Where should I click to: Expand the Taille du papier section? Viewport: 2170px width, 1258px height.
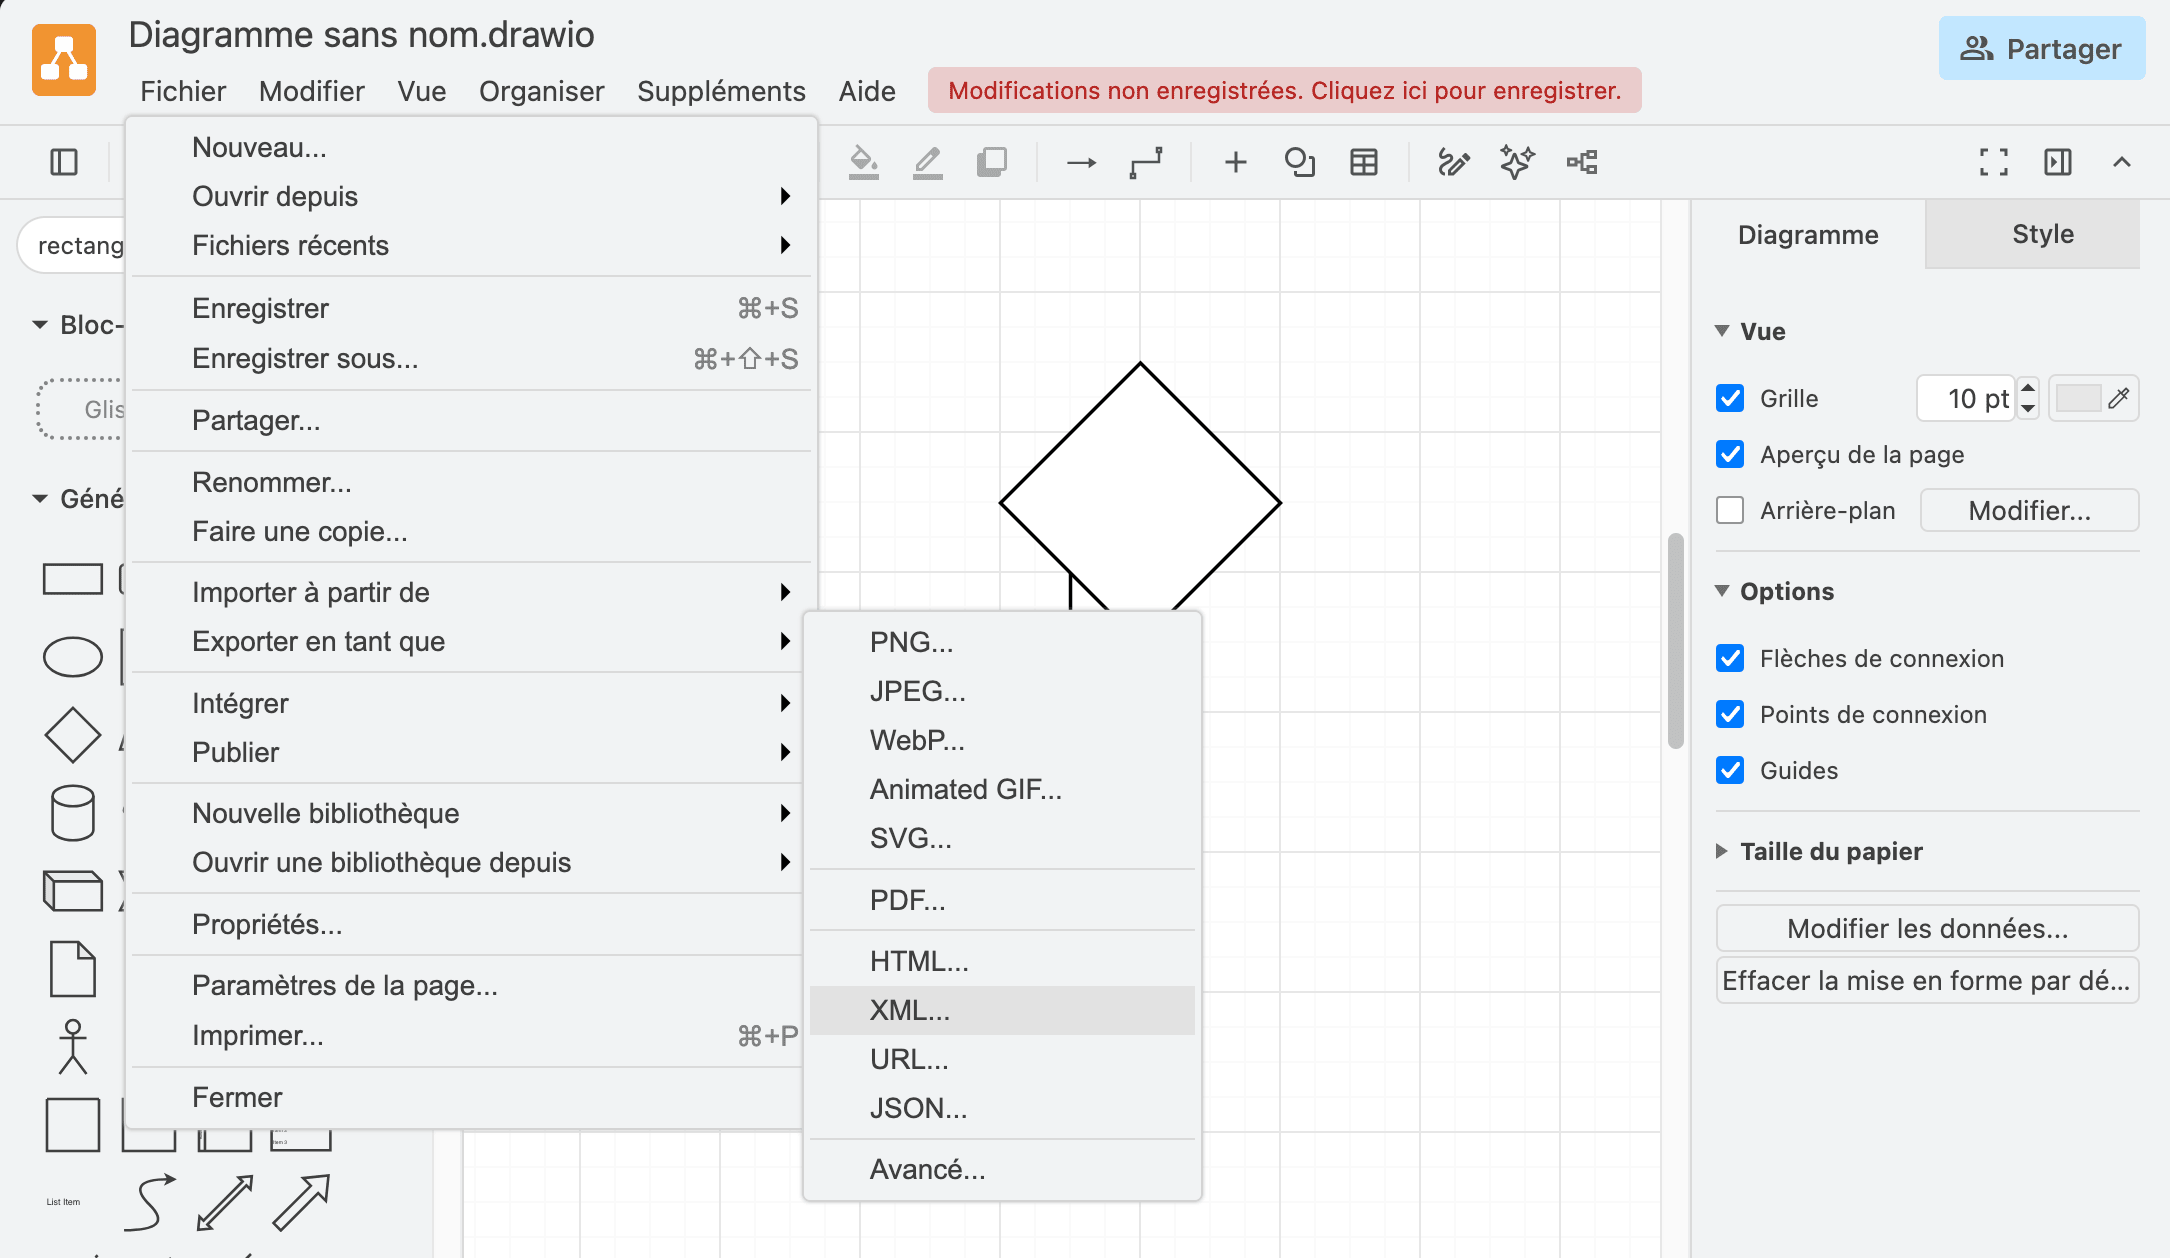[1819, 851]
